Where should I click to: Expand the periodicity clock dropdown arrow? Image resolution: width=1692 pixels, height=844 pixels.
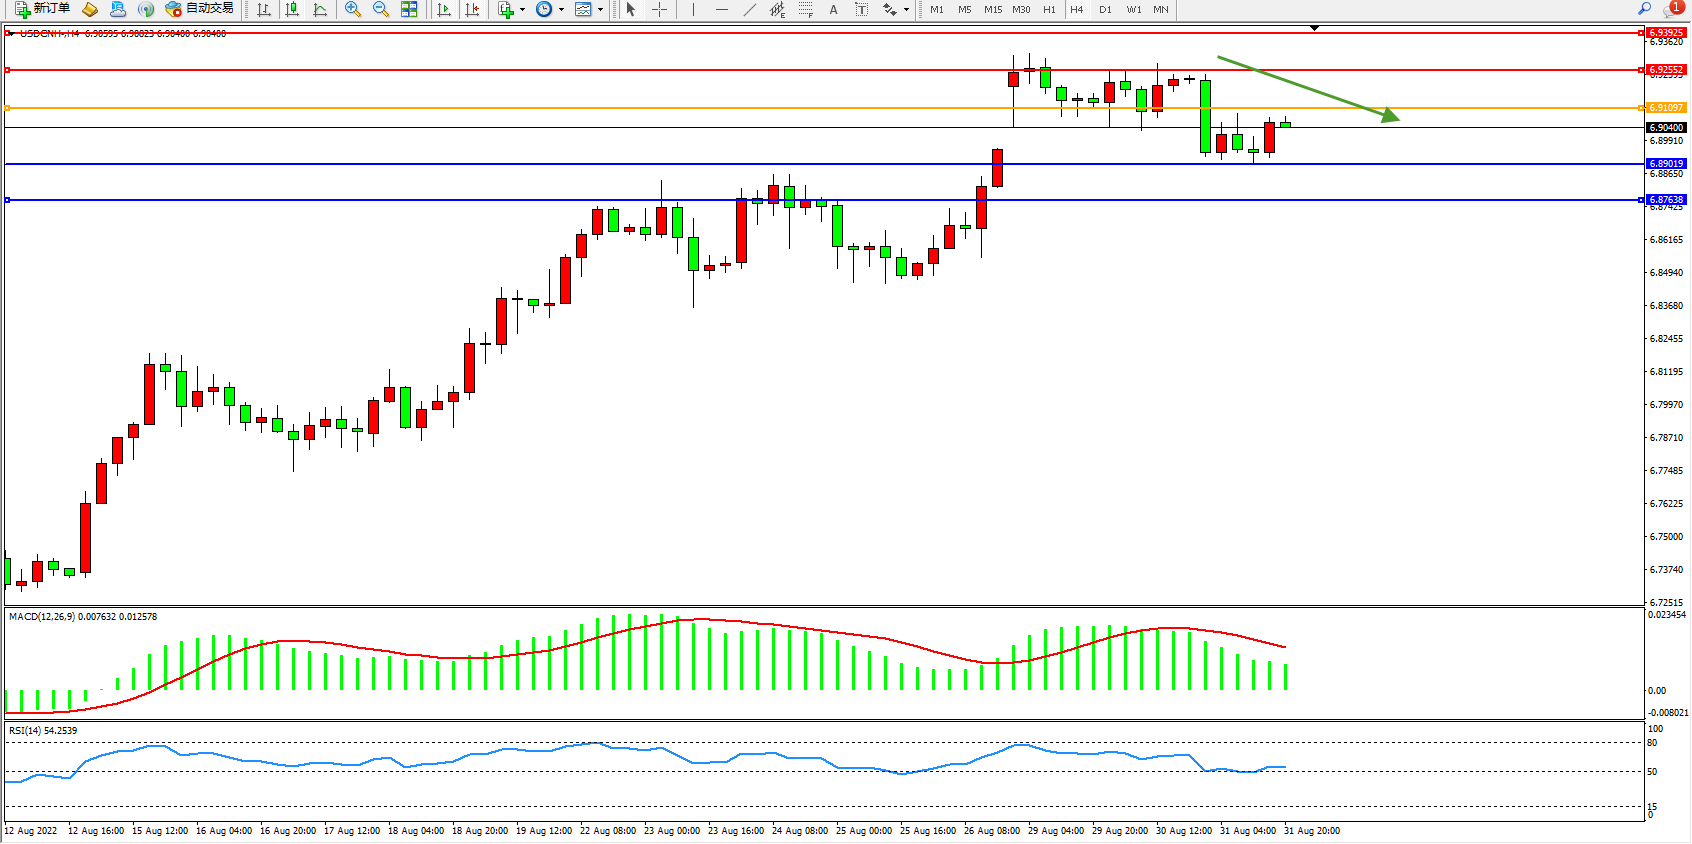tap(561, 9)
